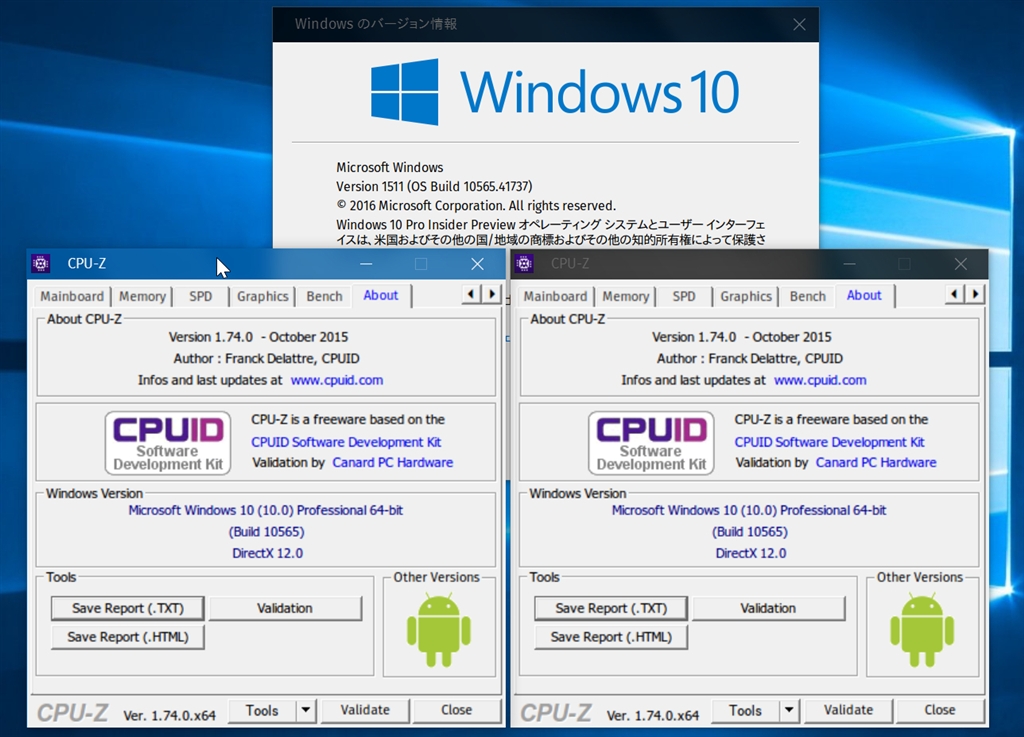Viewport: 1024px width, 737px height.
Task: Click Save Report (.TXT) in right CPU-Z window
Action: click(x=611, y=608)
